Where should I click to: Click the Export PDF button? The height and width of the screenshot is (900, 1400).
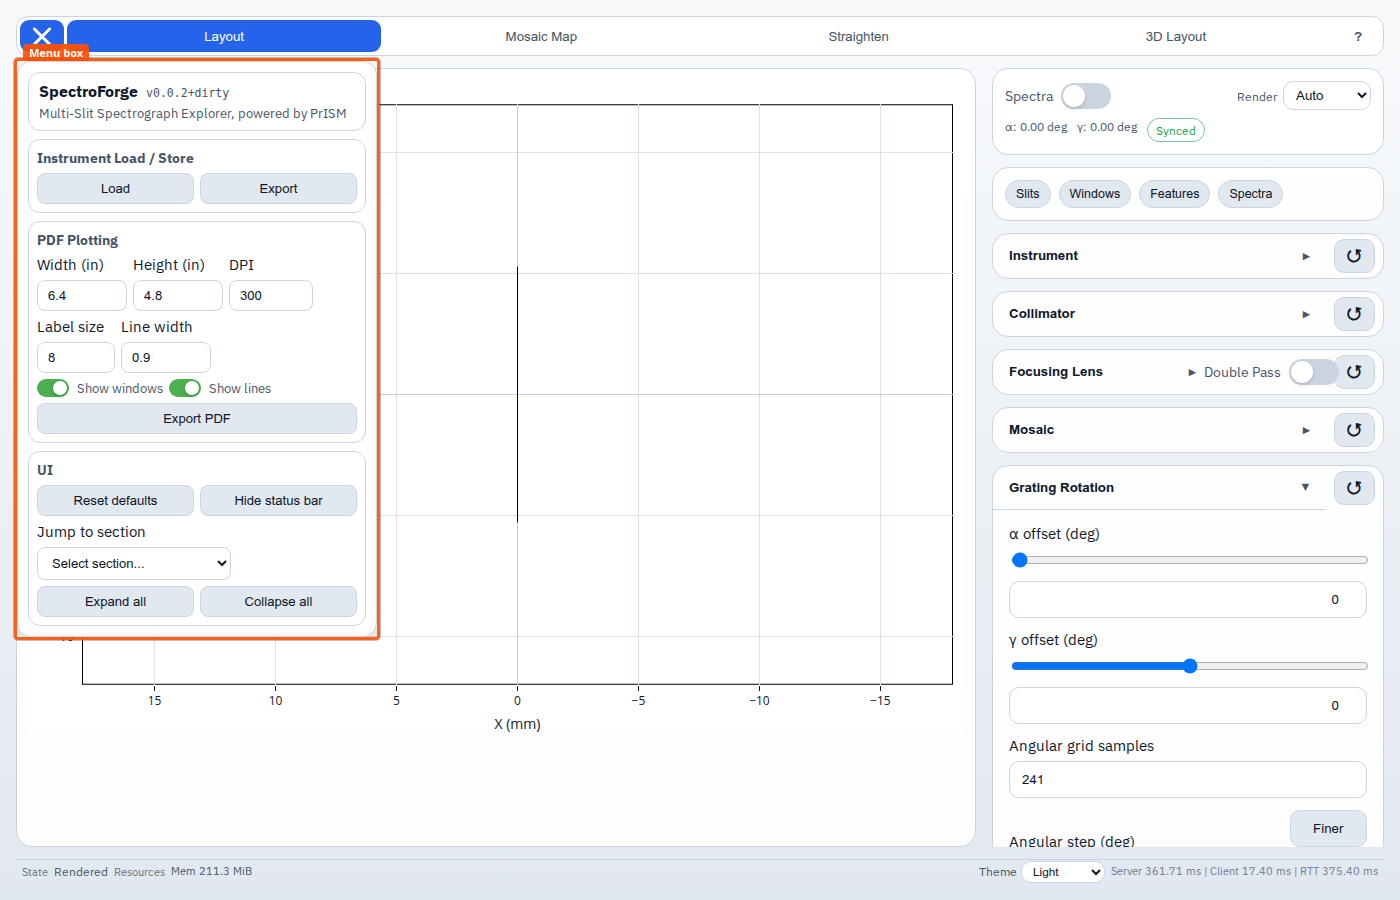tap(197, 419)
